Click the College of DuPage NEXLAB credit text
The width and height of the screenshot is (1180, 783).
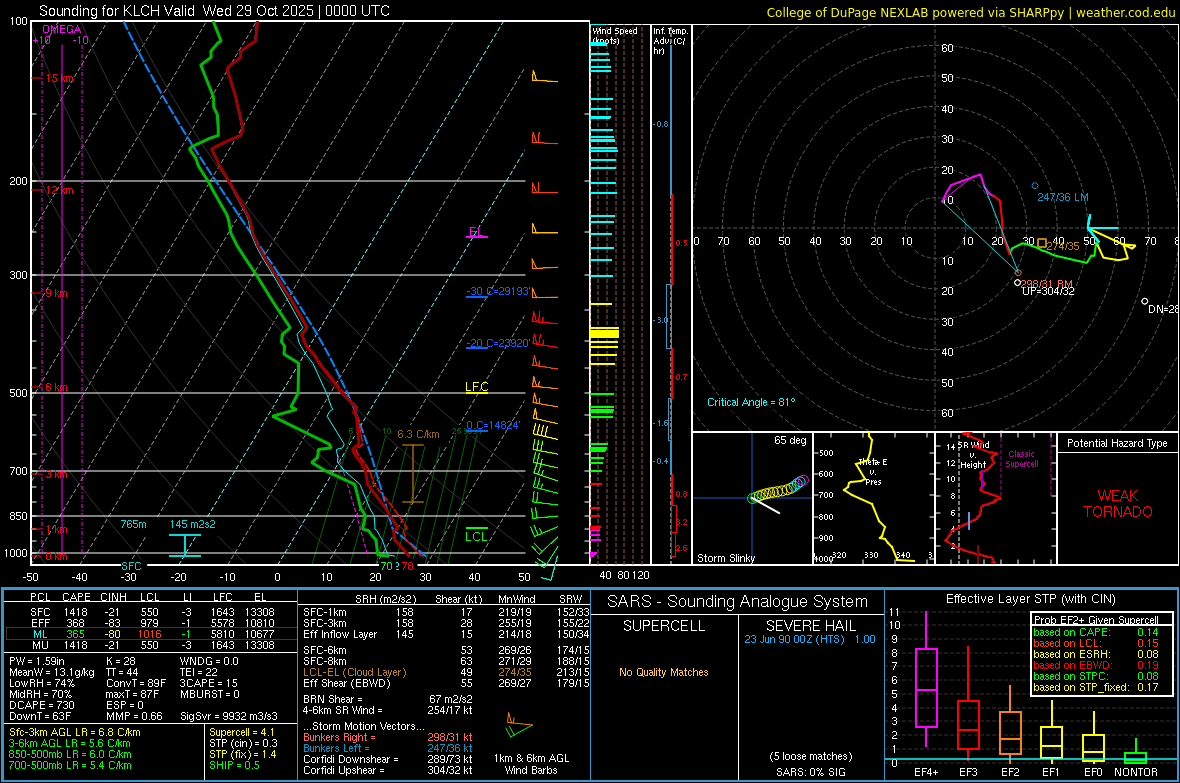pyautogui.click(x=971, y=12)
